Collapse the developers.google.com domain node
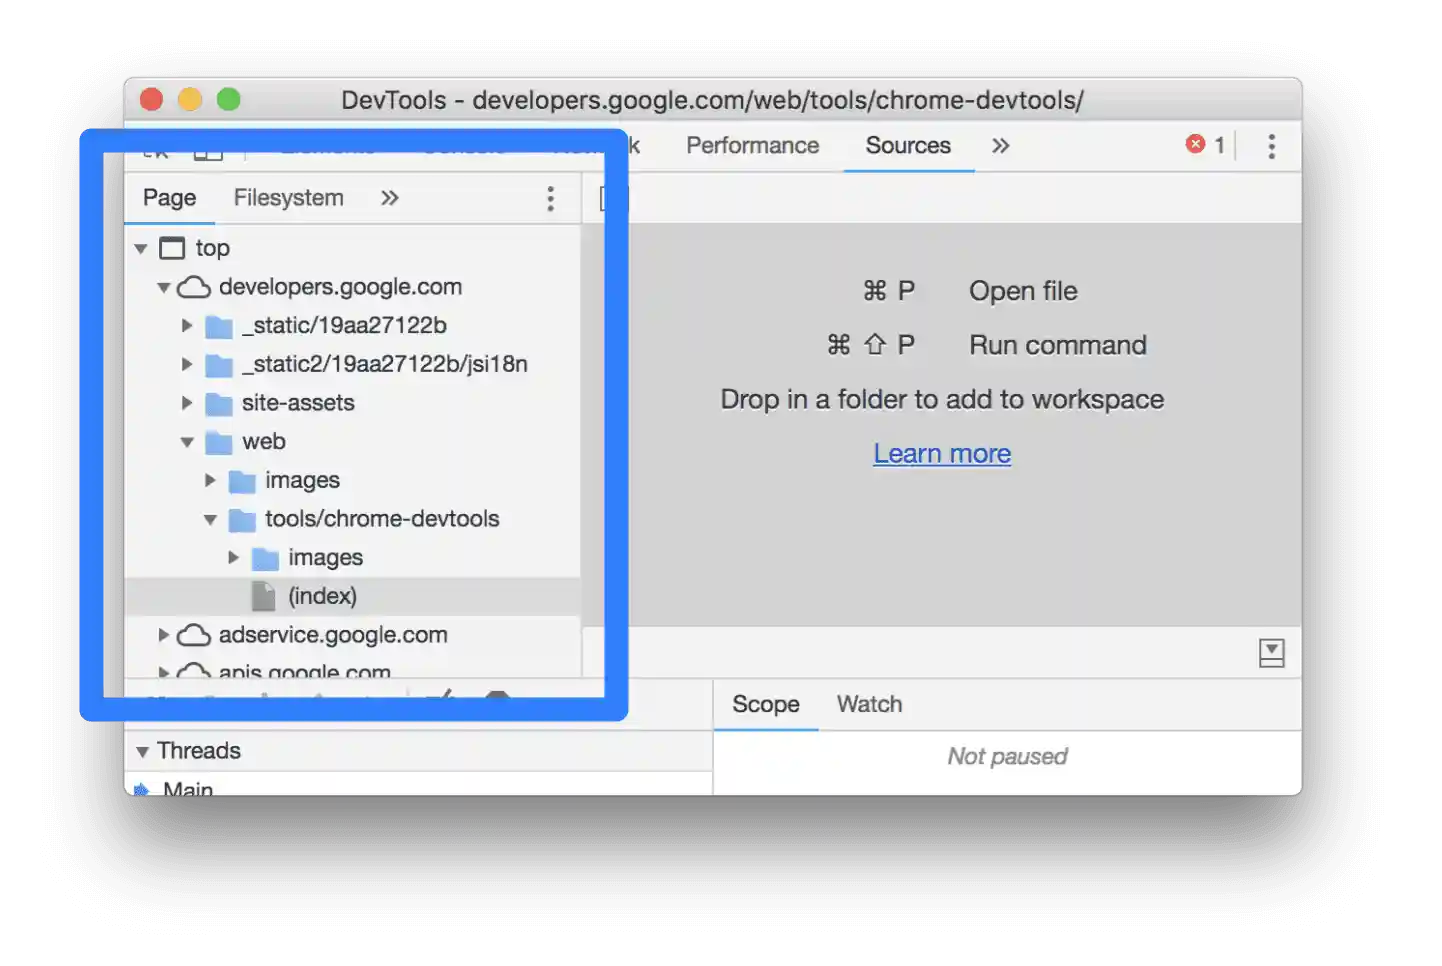 click(x=164, y=287)
